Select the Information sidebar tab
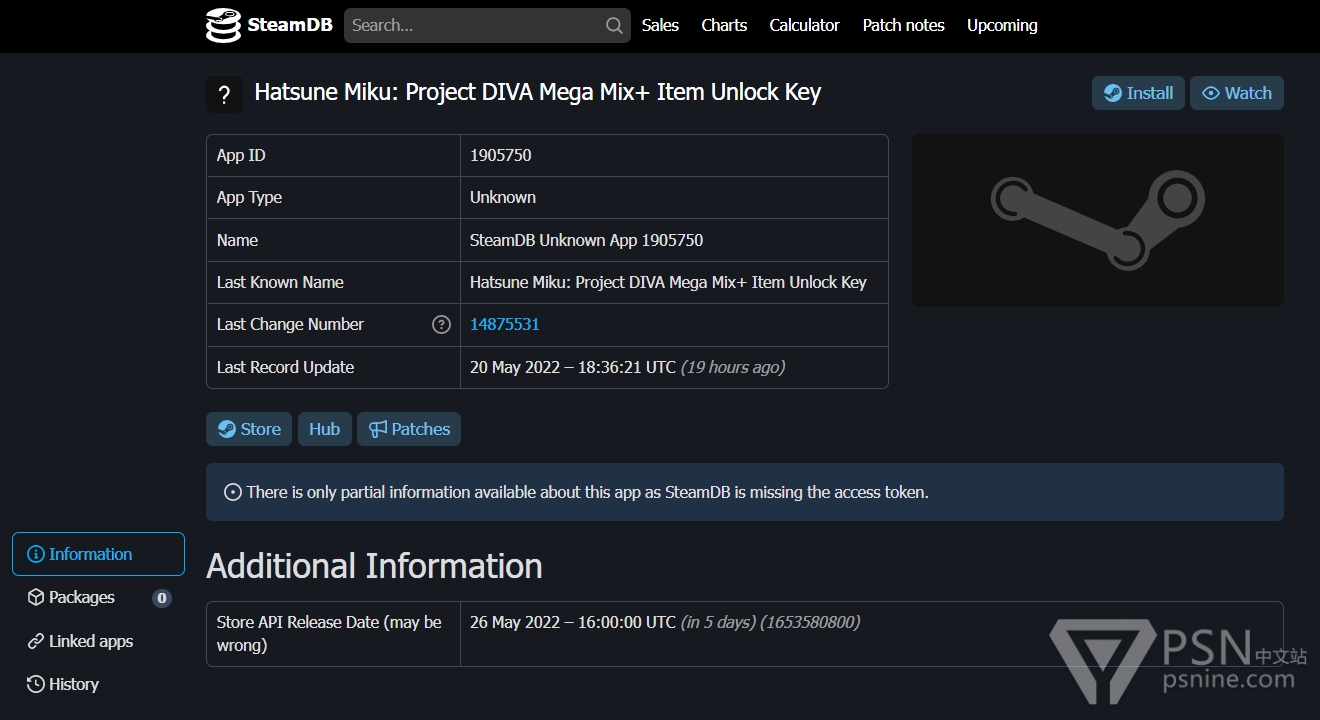 (x=98, y=554)
